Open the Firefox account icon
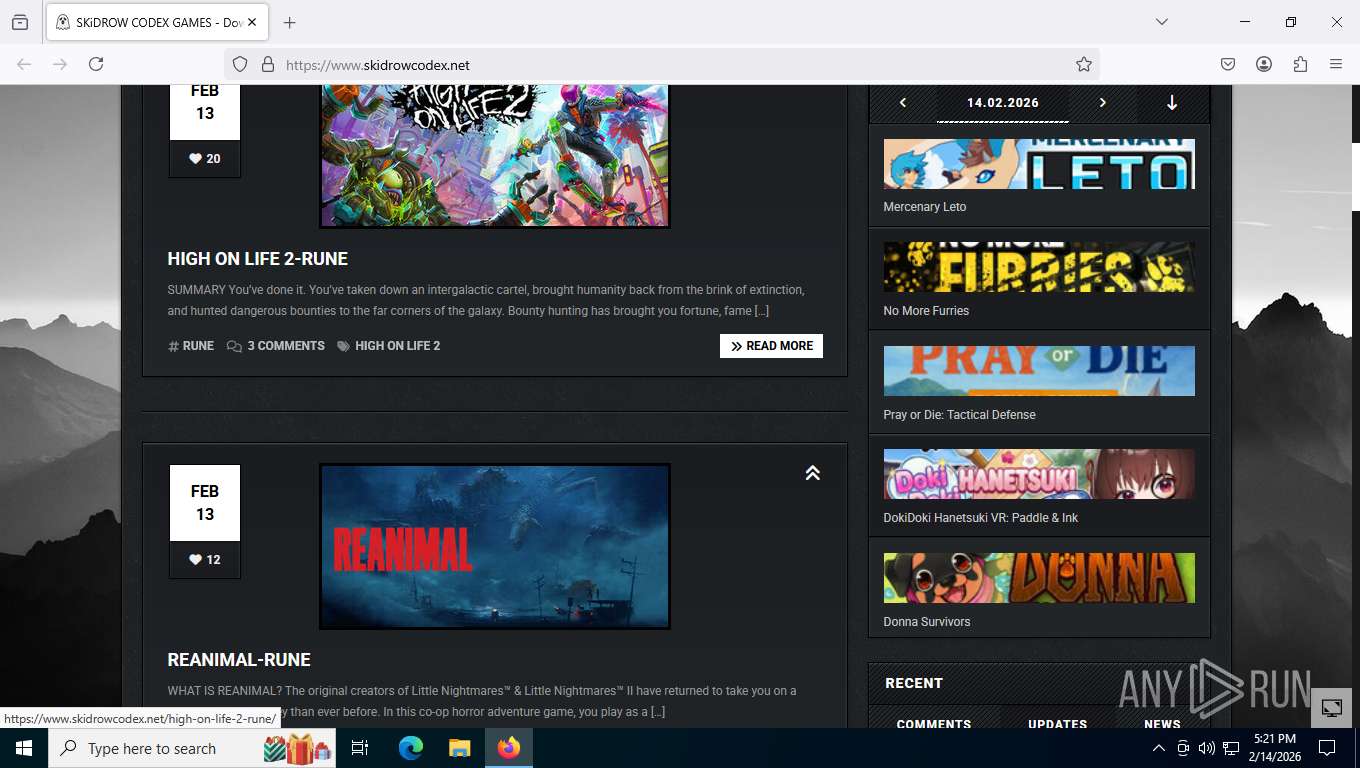The image size is (1360, 768). 1264,64
